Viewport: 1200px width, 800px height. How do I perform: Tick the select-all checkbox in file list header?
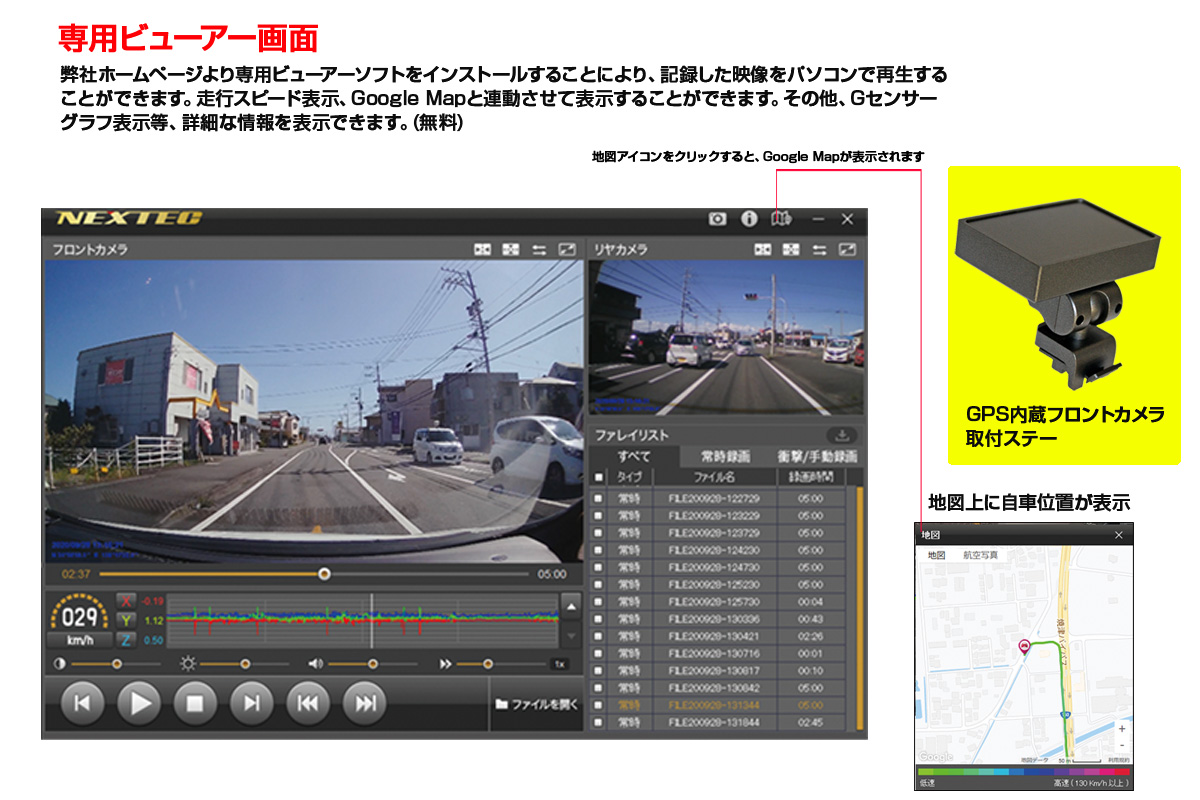[599, 477]
